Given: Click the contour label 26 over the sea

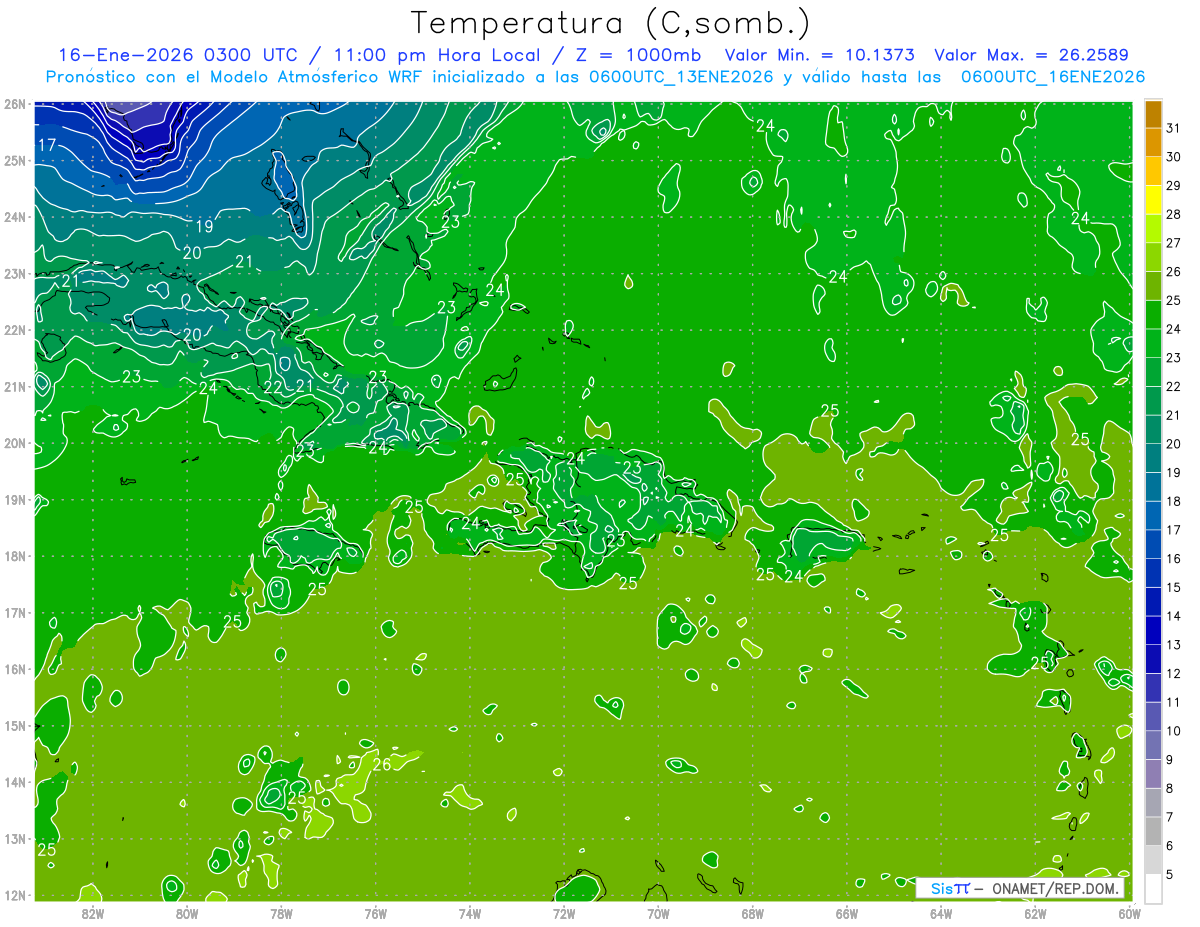Looking at the screenshot, I should (381, 765).
